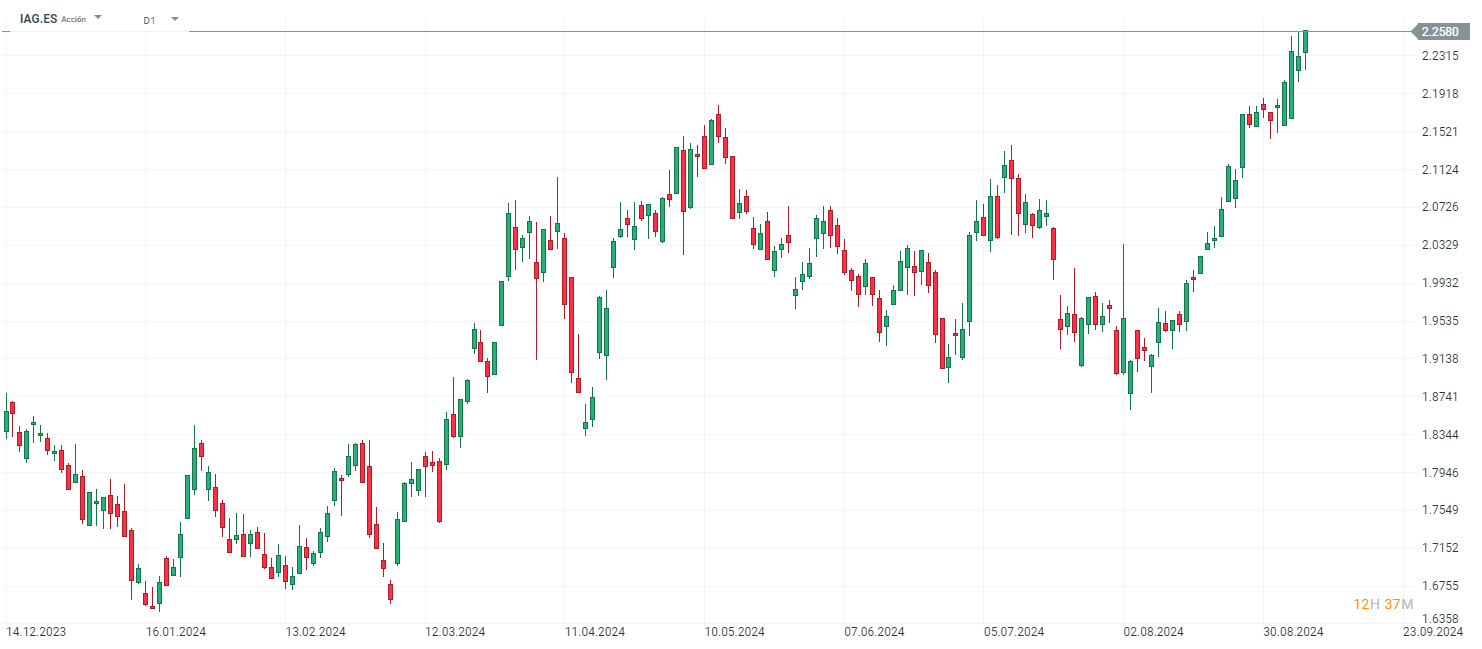Click the 2.1124 price scale label
The height and width of the screenshot is (649, 1482).
coord(1439,170)
